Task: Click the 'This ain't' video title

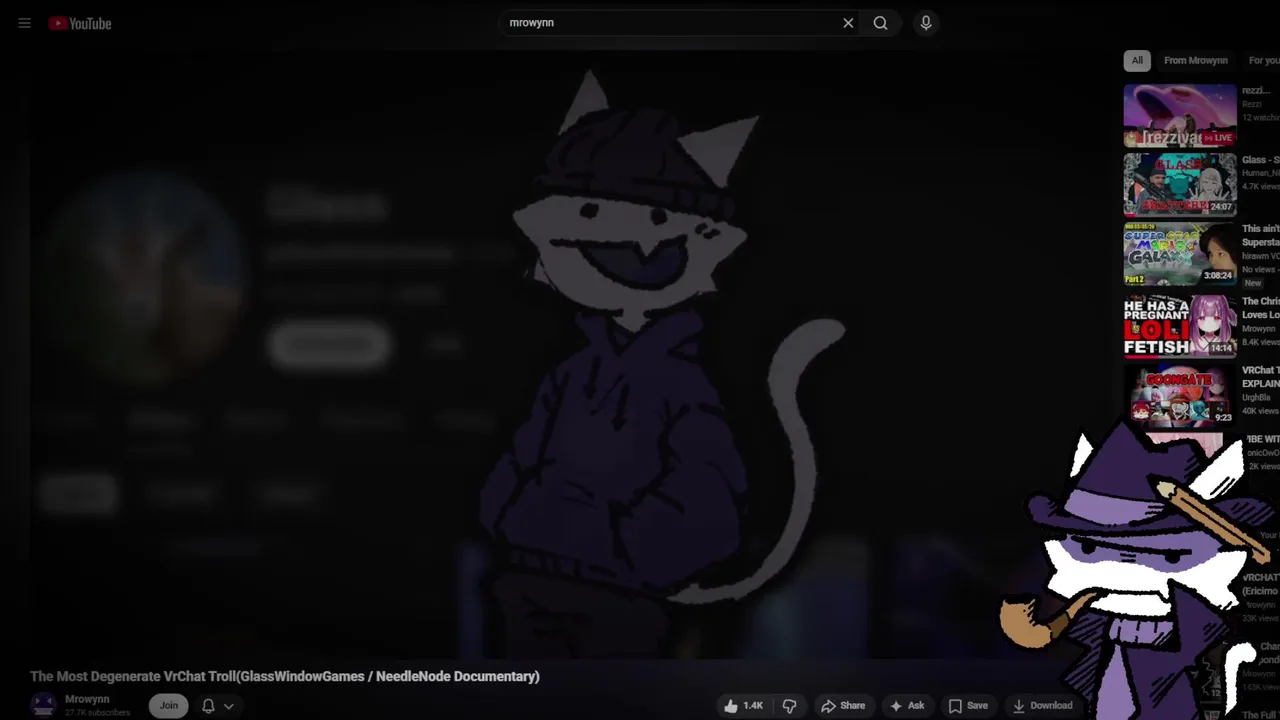Action: point(1260,235)
